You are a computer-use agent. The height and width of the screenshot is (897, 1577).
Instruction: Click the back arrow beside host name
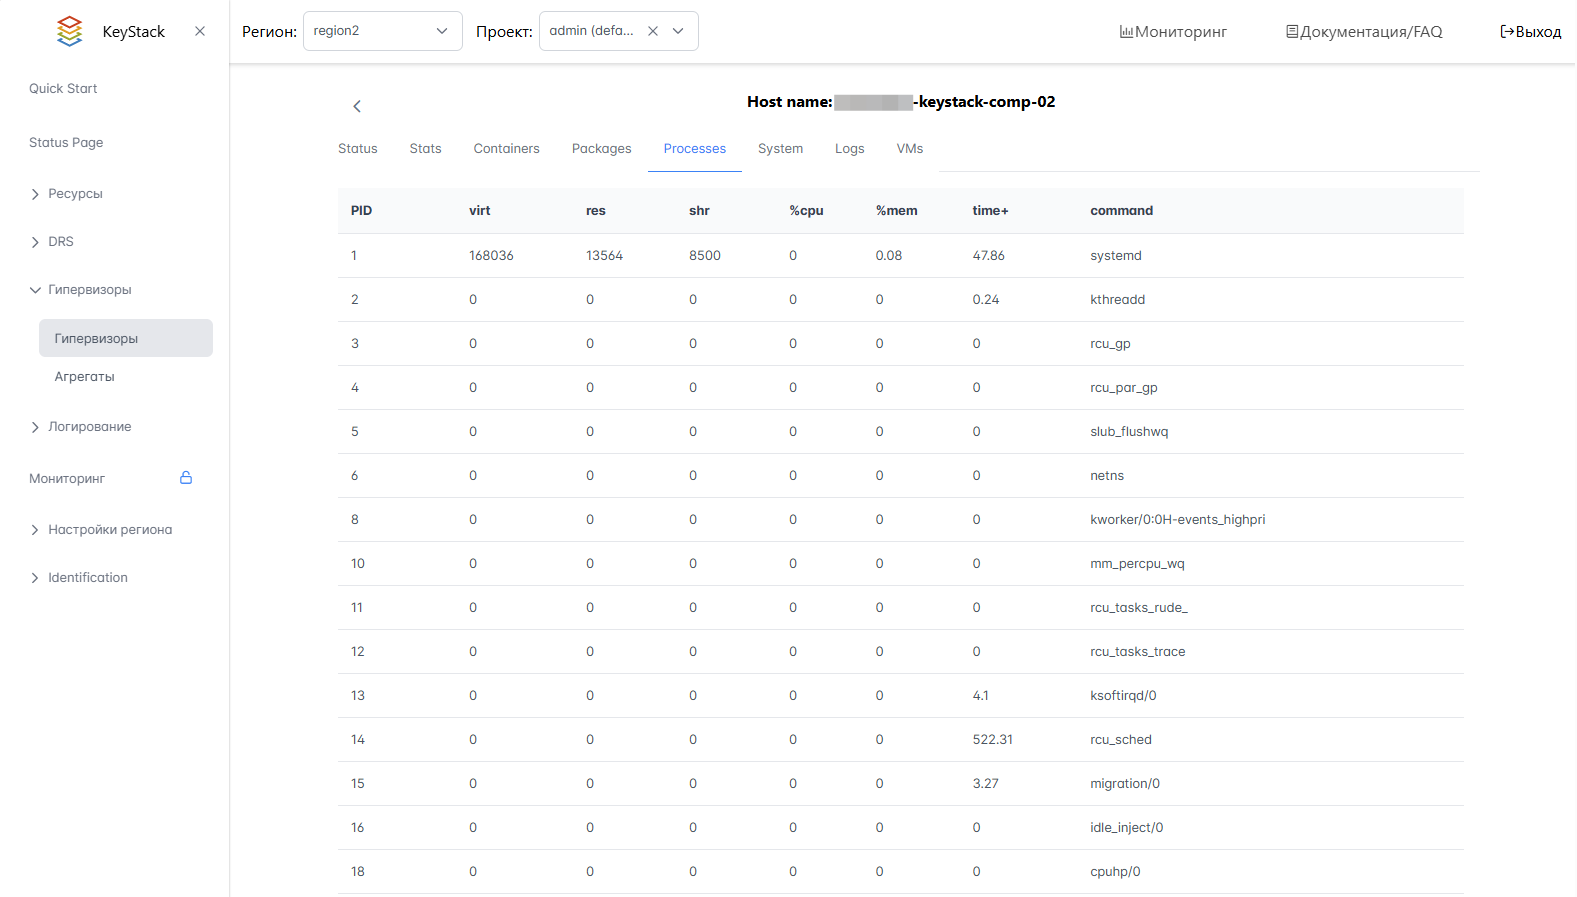(357, 106)
